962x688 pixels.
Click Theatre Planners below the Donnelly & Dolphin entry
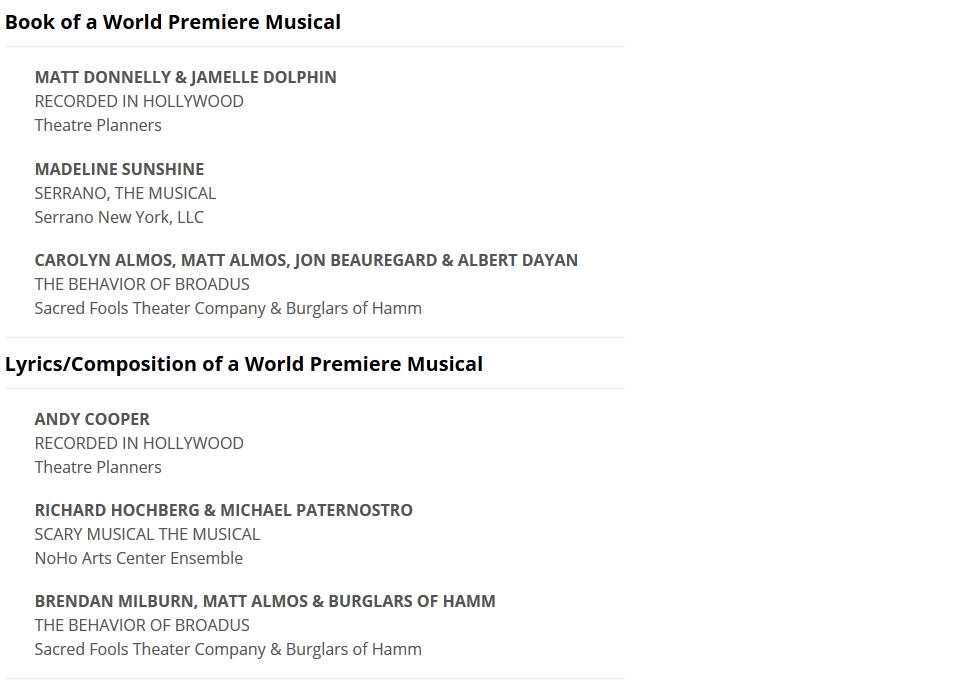pos(98,125)
